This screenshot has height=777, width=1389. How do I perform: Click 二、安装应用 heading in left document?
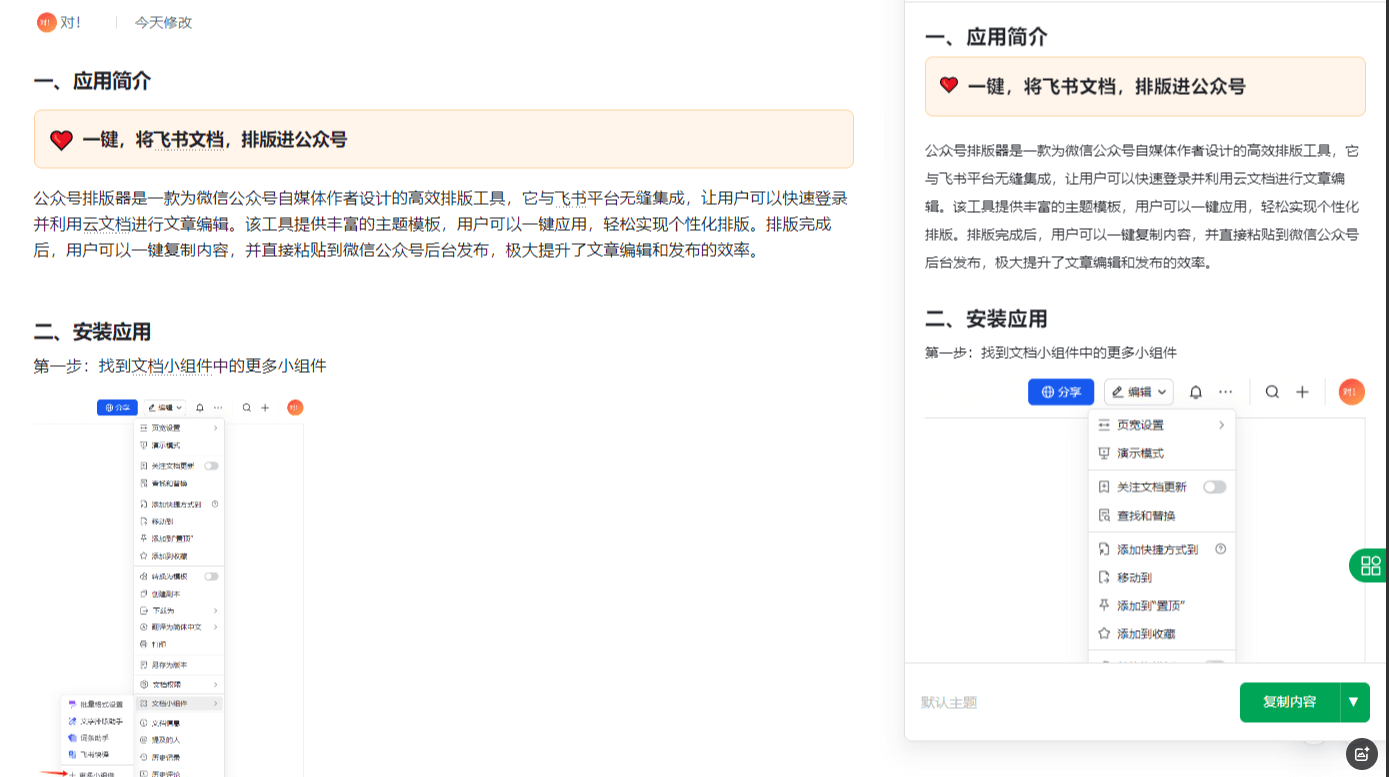92,332
